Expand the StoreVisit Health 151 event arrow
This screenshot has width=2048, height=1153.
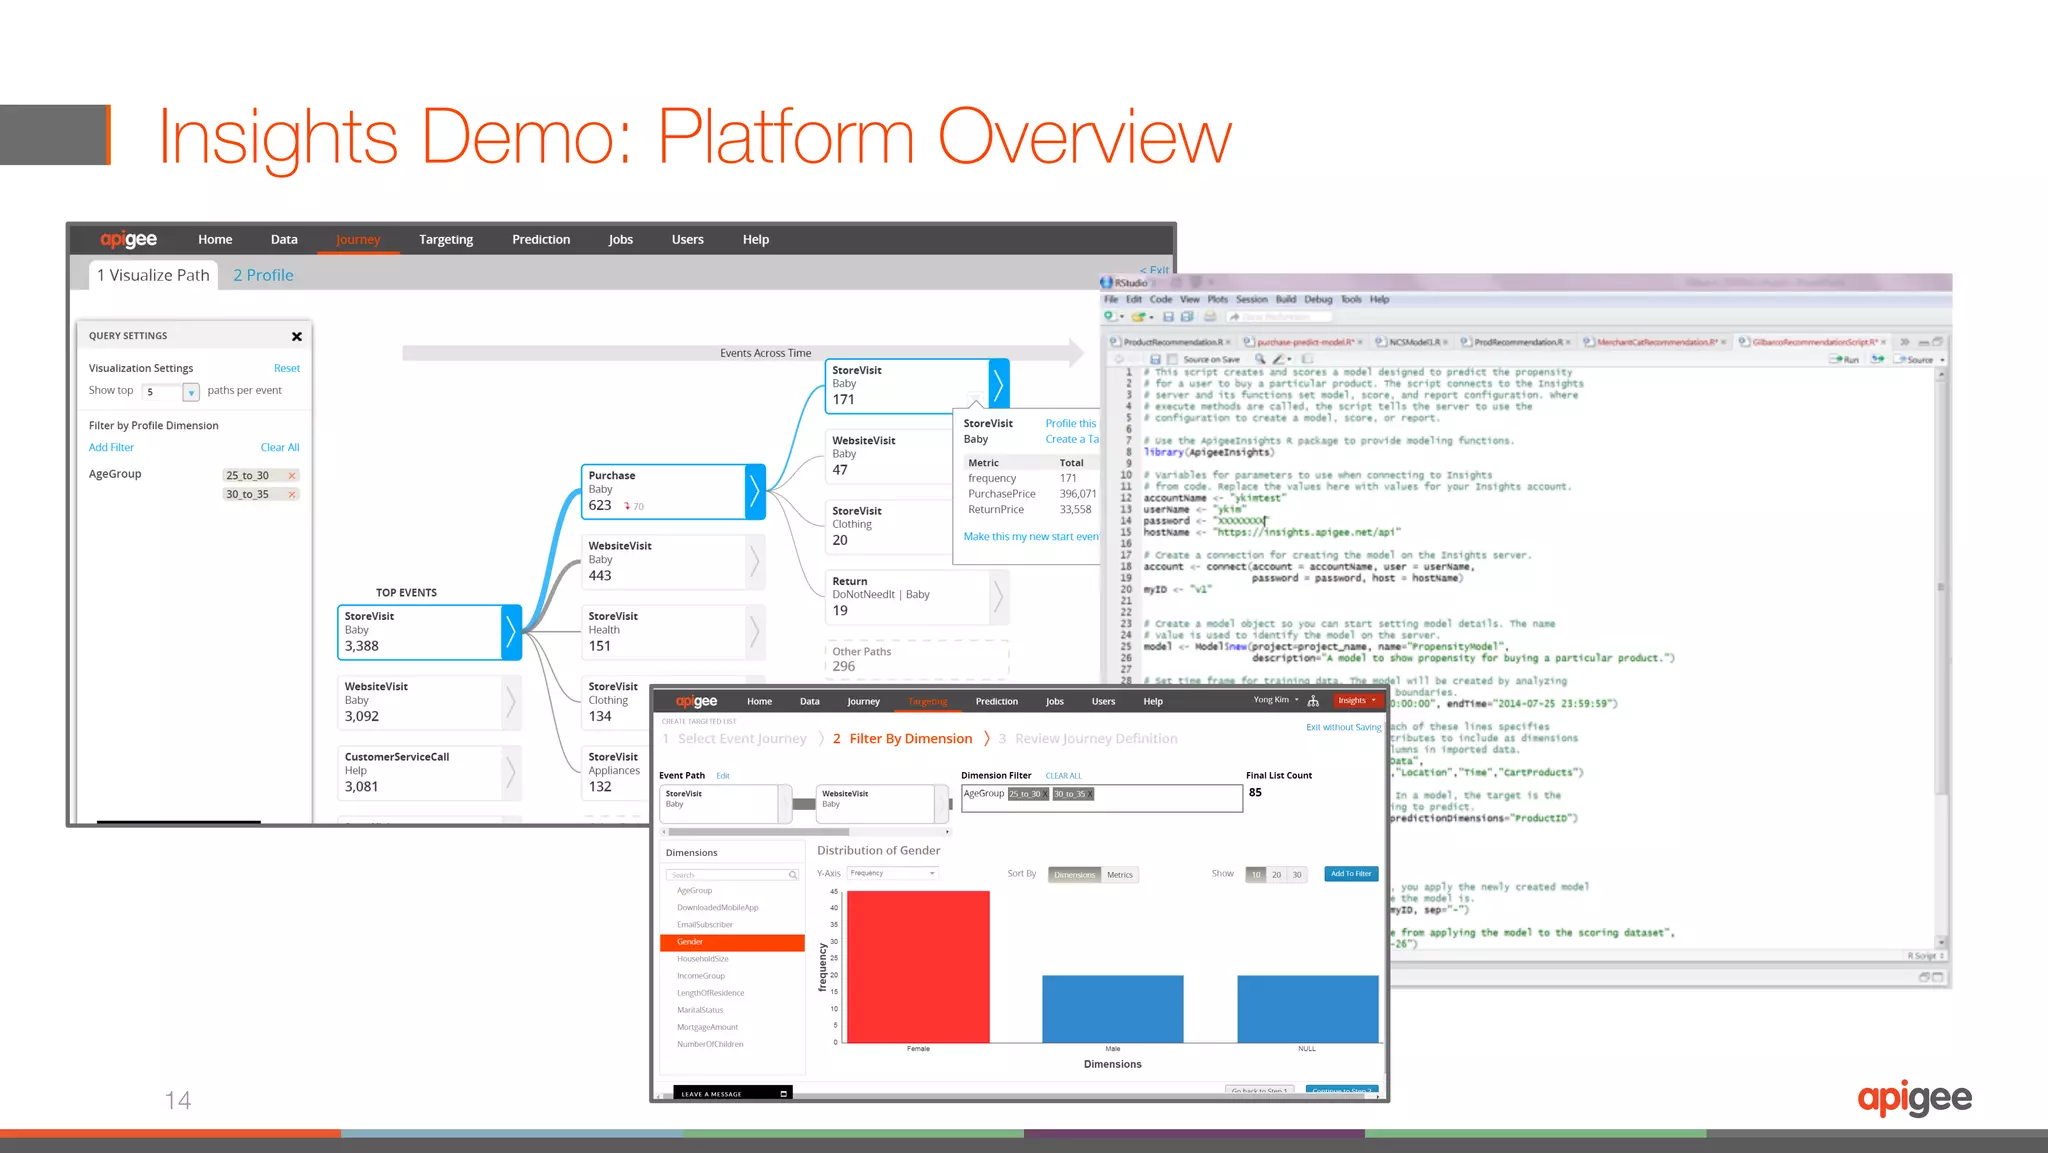755,632
